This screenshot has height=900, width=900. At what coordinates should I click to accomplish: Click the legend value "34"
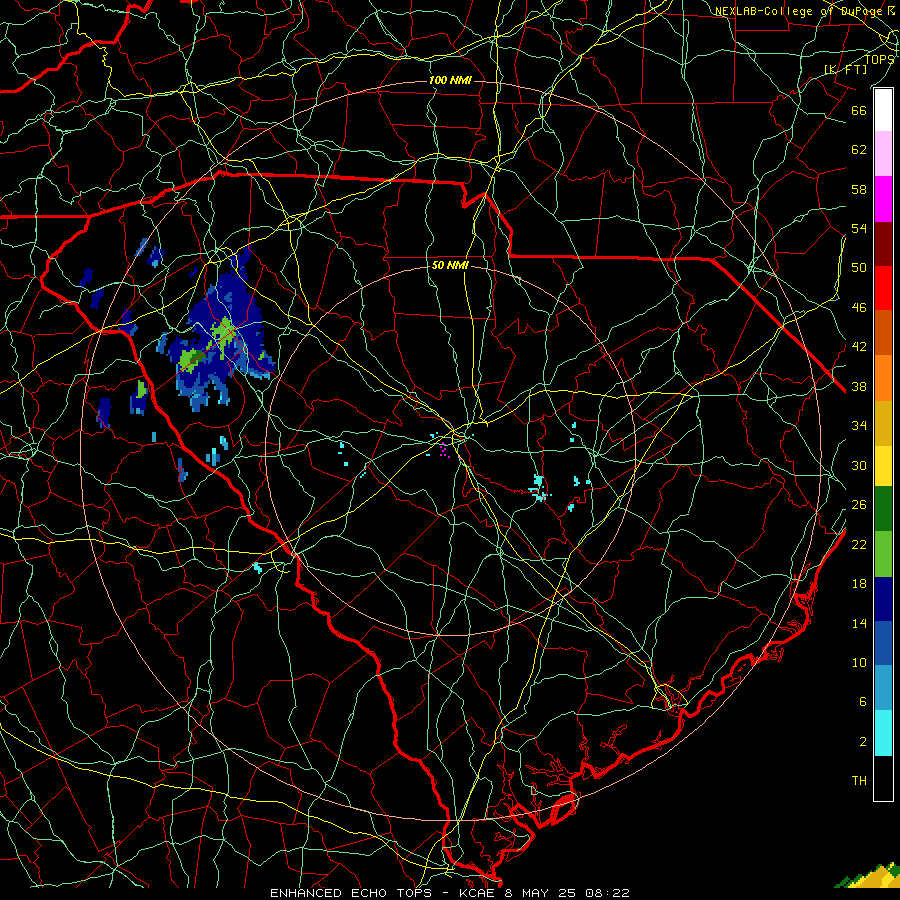859,426
